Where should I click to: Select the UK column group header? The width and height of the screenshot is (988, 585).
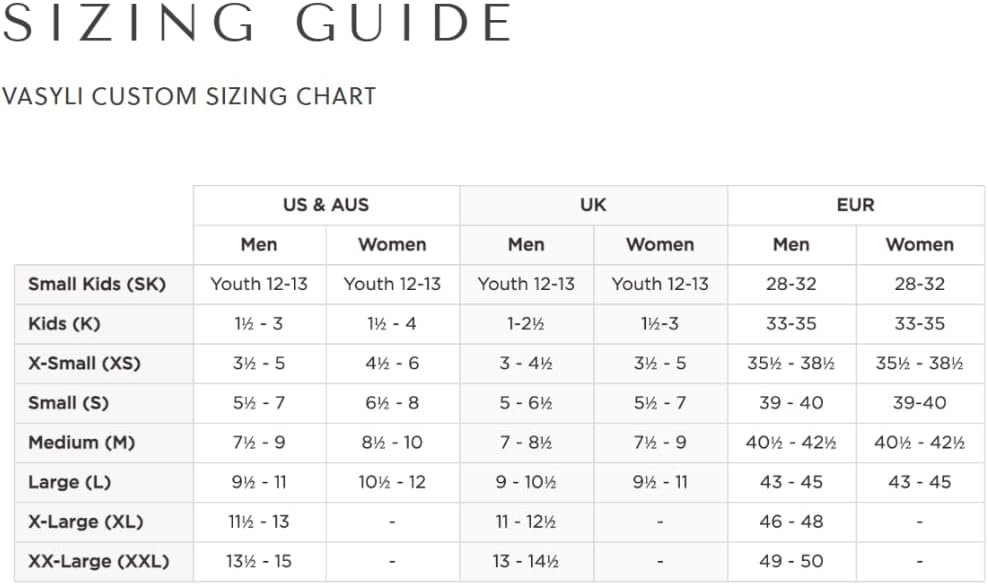click(x=594, y=205)
